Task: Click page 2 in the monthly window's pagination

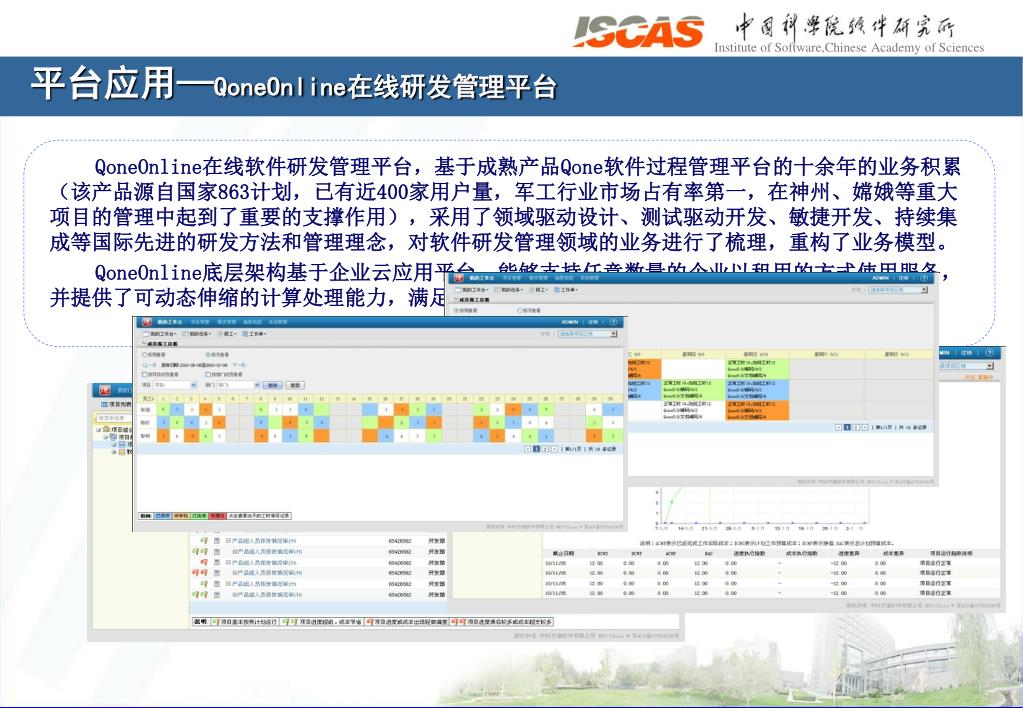Action: 545,449
